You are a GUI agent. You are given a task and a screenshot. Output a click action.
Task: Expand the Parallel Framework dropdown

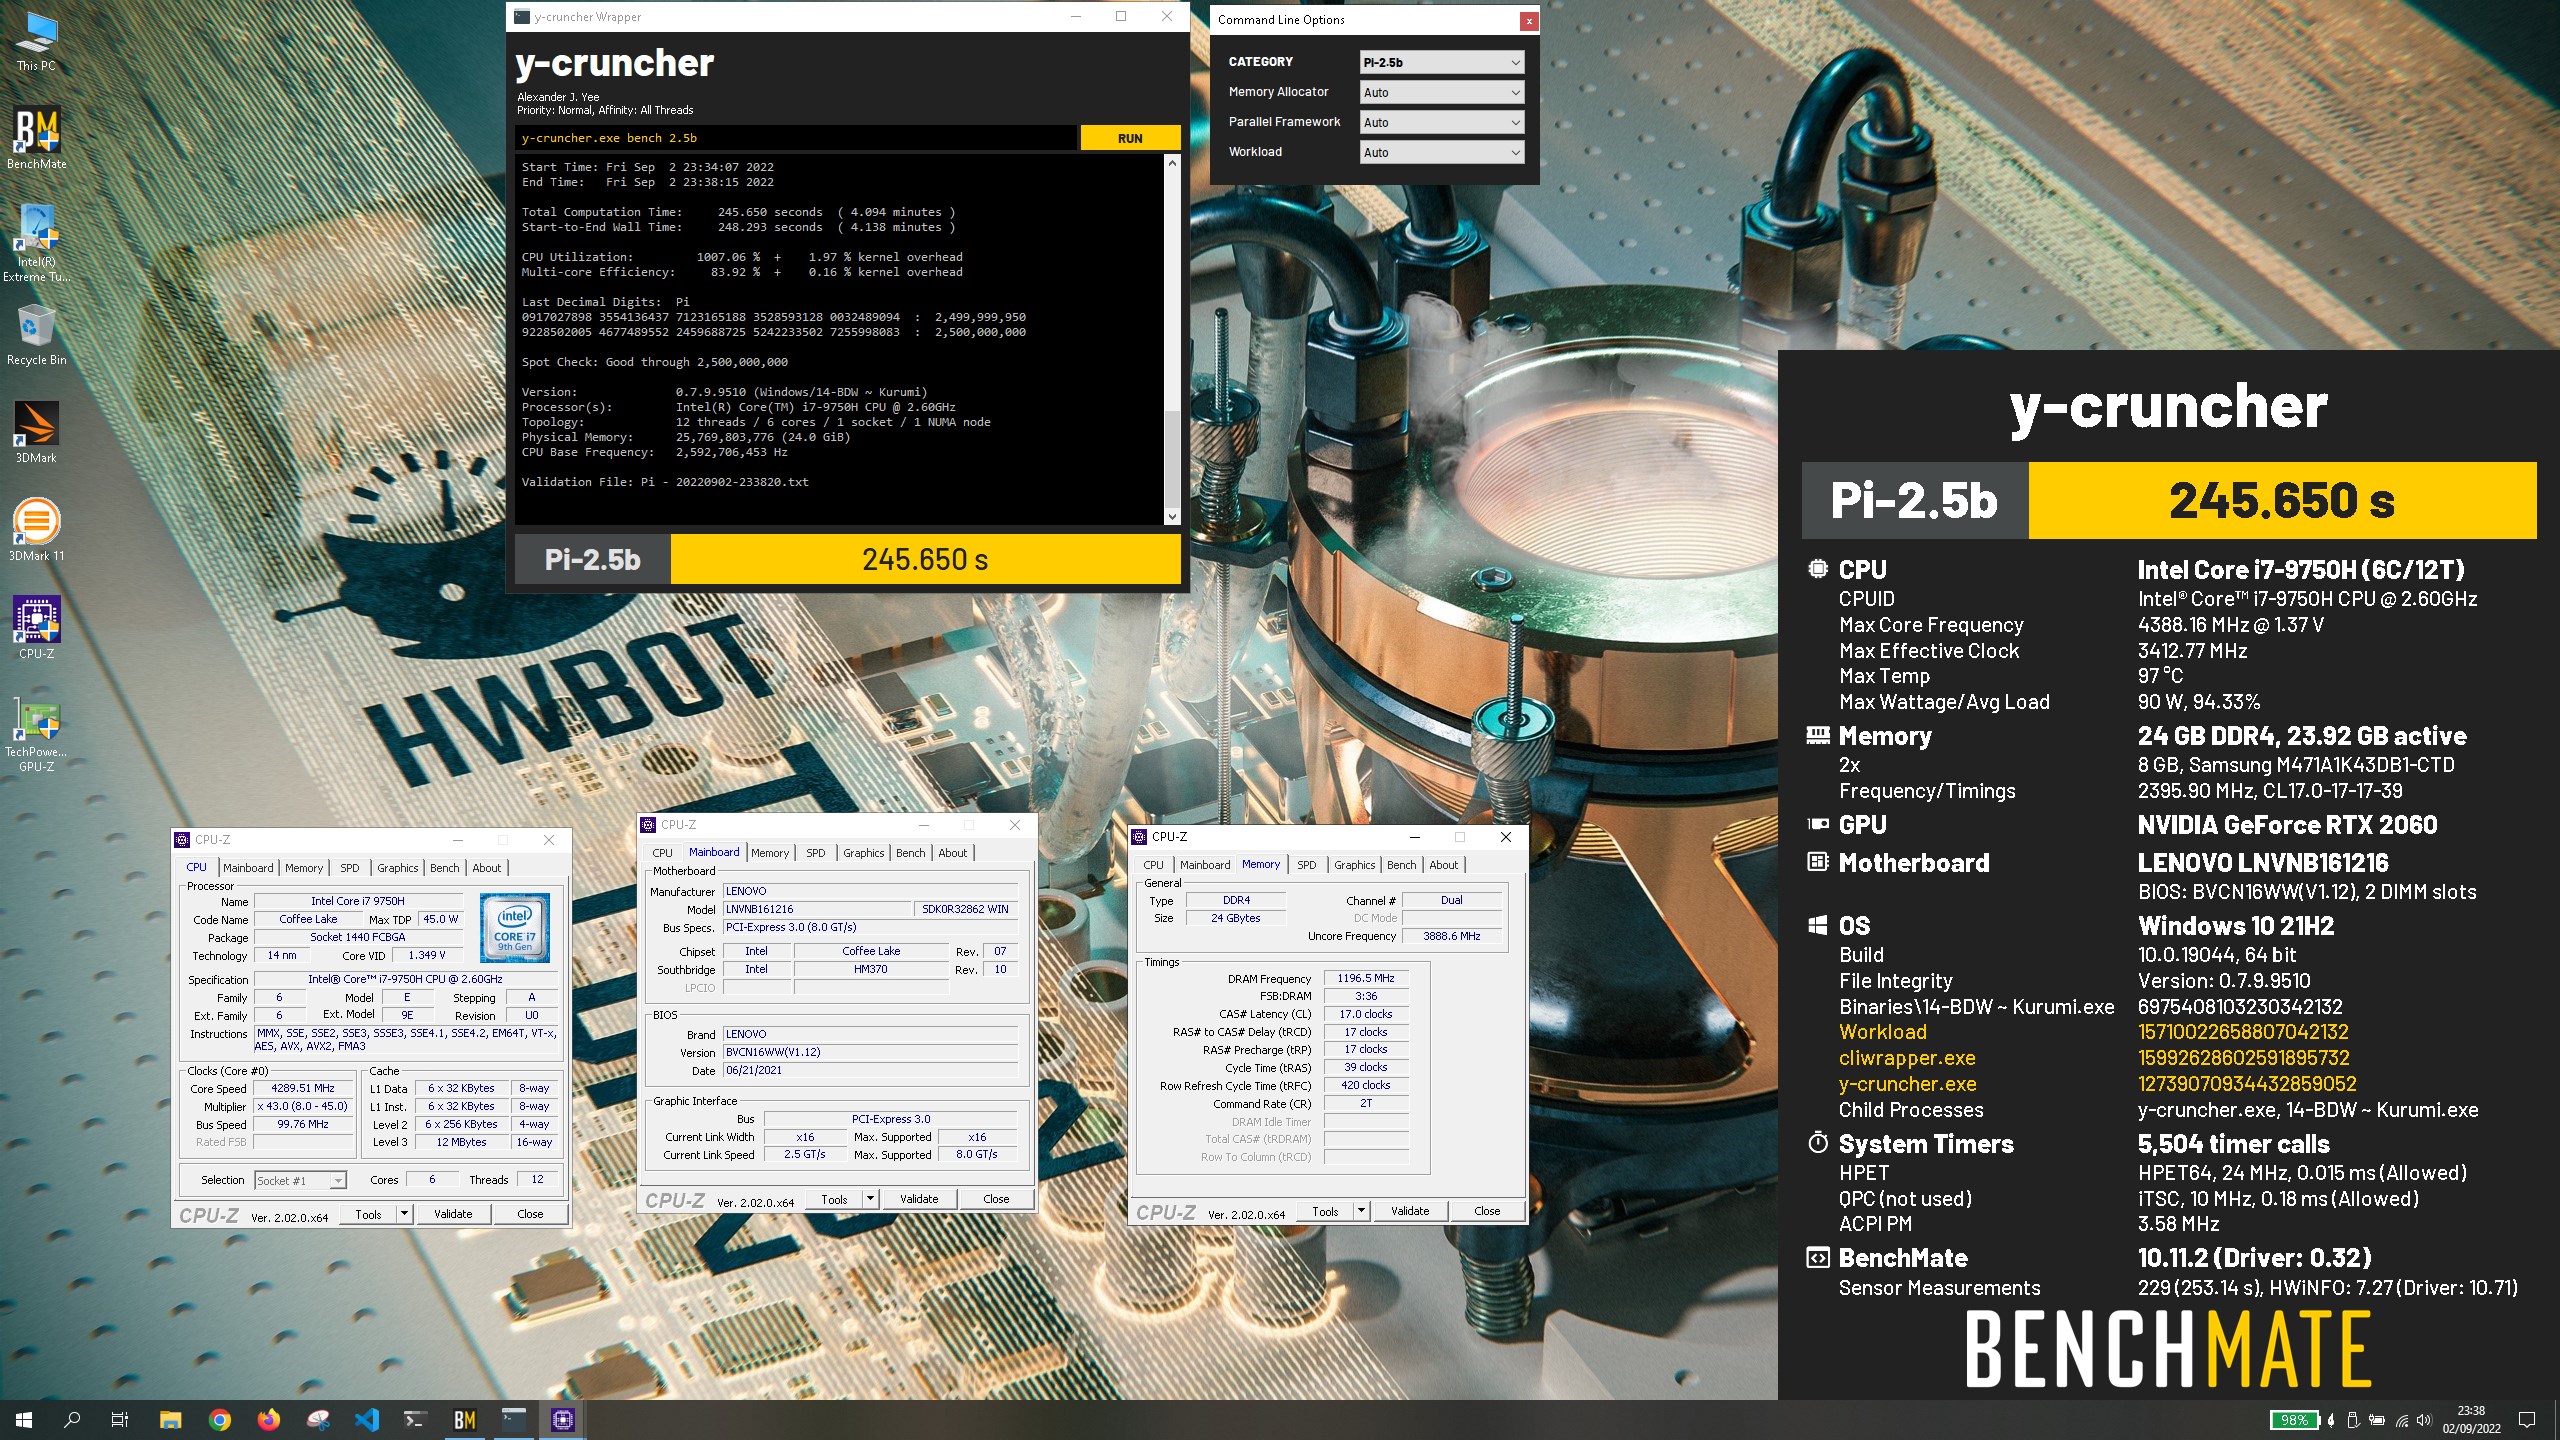pyautogui.click(x=1441, y=122)
